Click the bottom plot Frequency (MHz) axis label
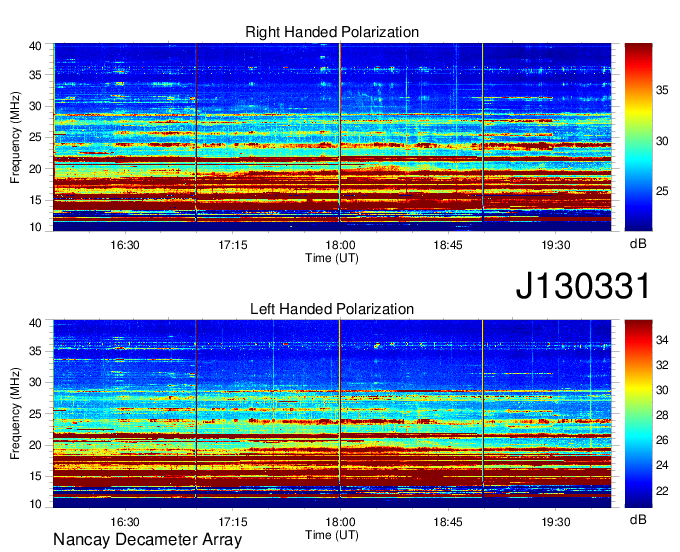The width and height of the screenshot is (680, 552). click(x=15, y=414)
